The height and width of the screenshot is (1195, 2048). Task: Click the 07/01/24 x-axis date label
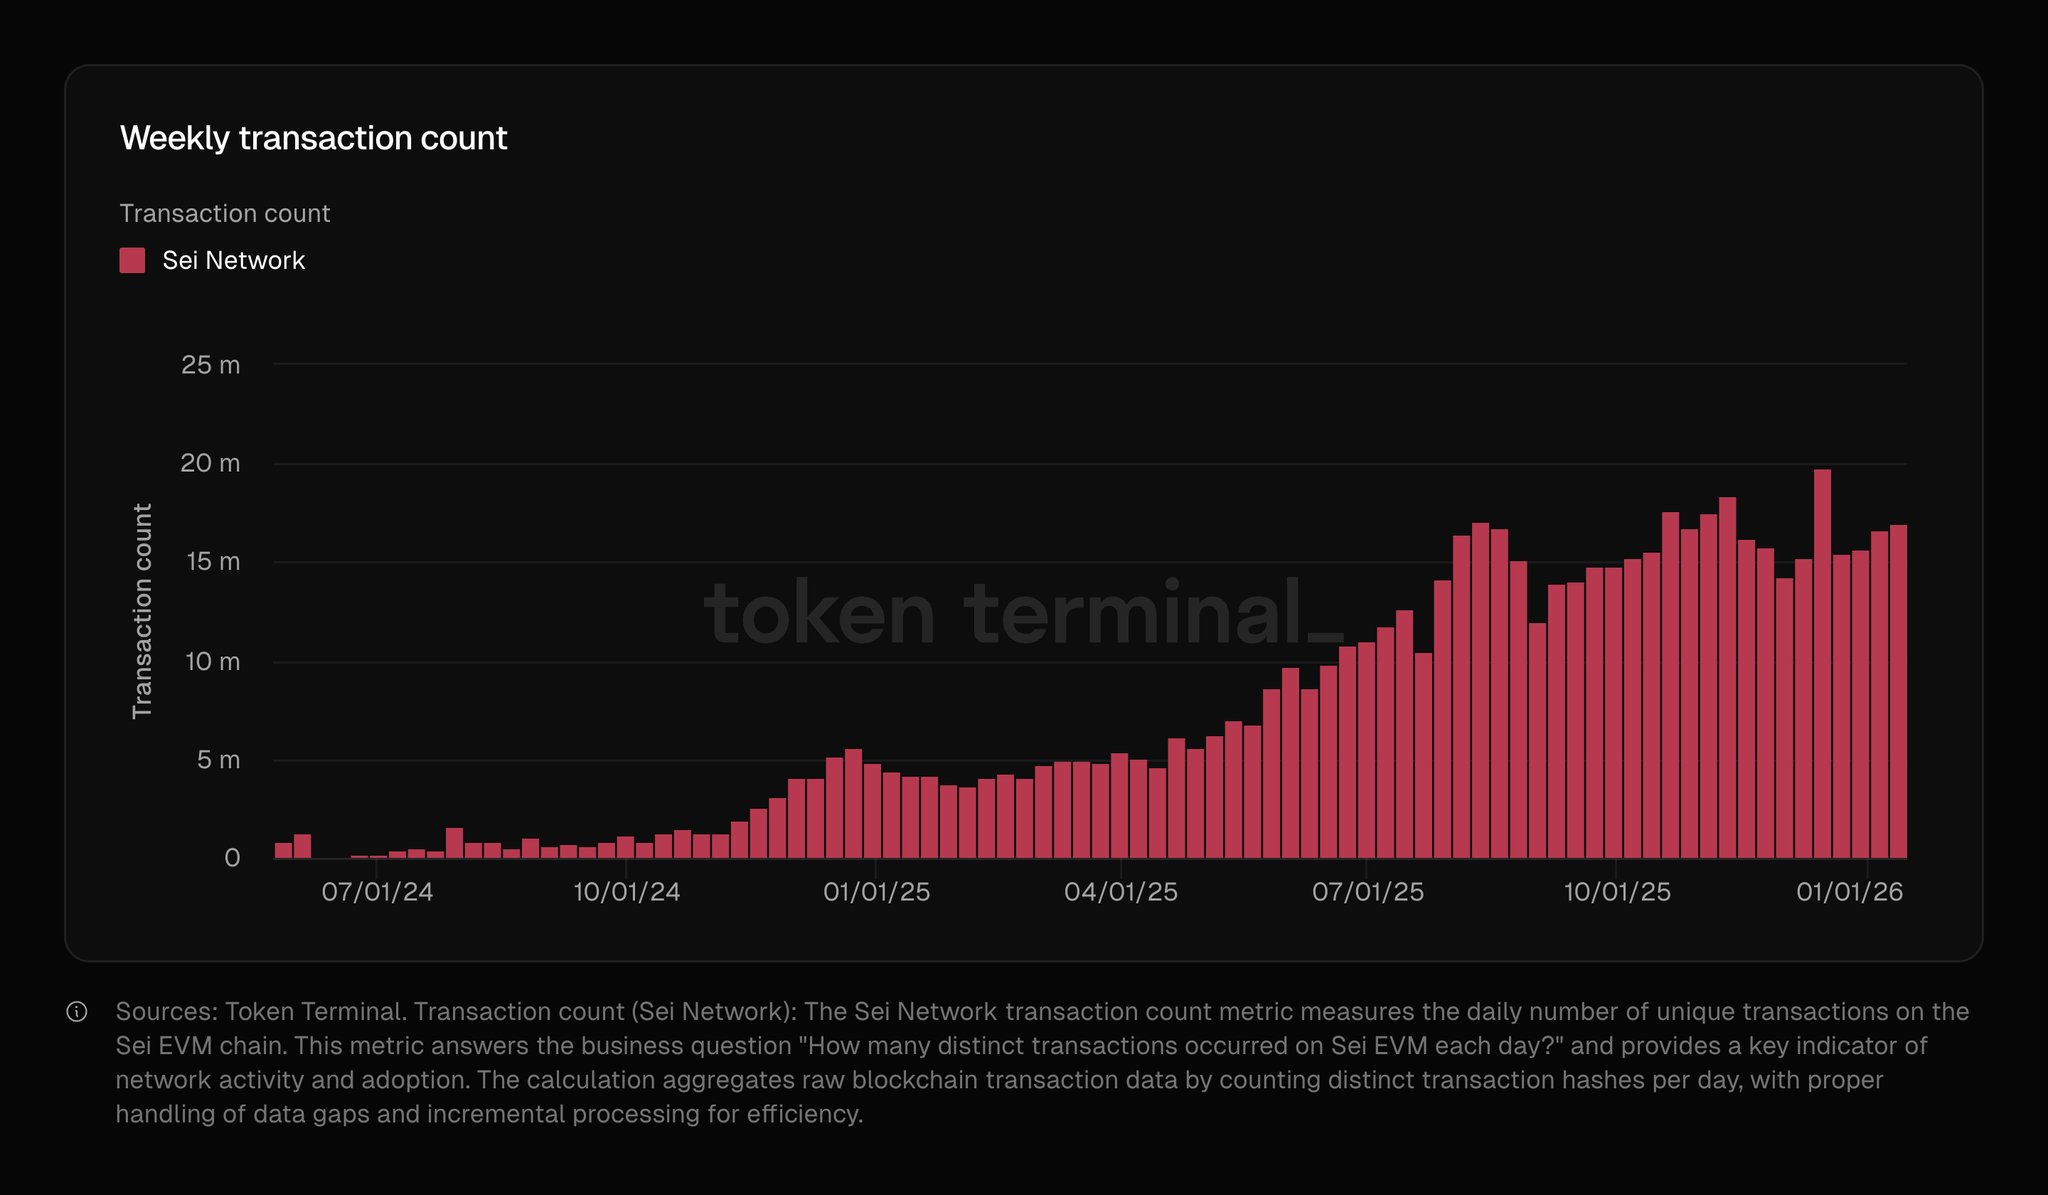point(377,892)
